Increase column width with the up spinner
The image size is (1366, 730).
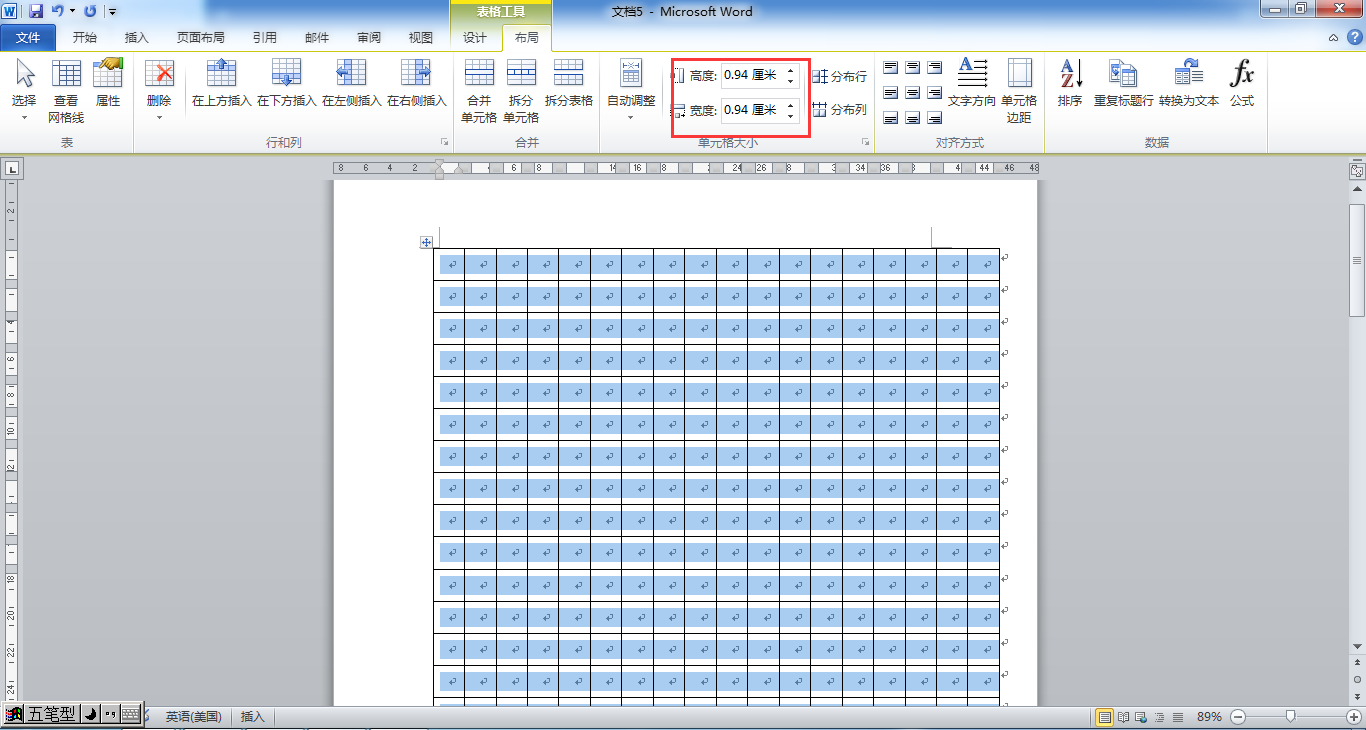791,104
